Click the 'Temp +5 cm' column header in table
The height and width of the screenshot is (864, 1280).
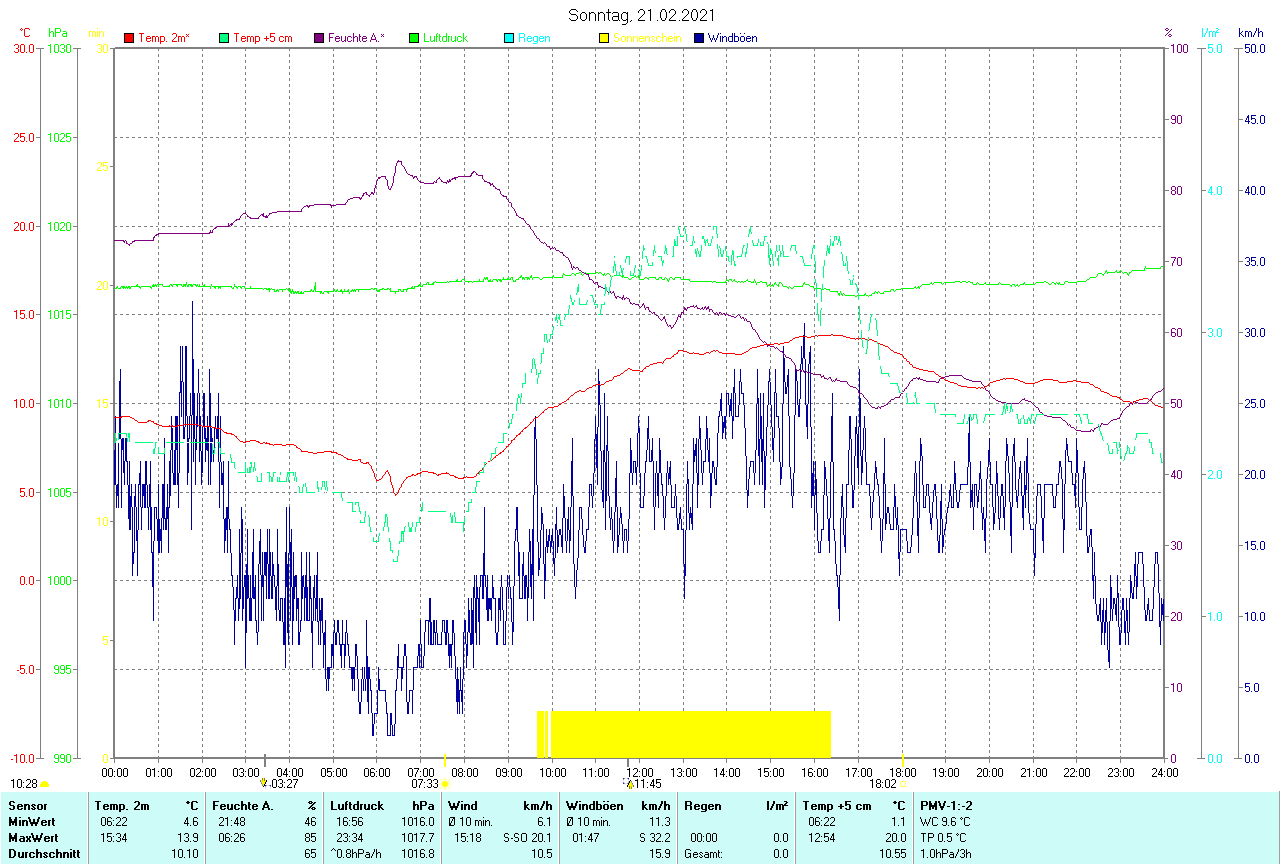[x=837, y=806]
